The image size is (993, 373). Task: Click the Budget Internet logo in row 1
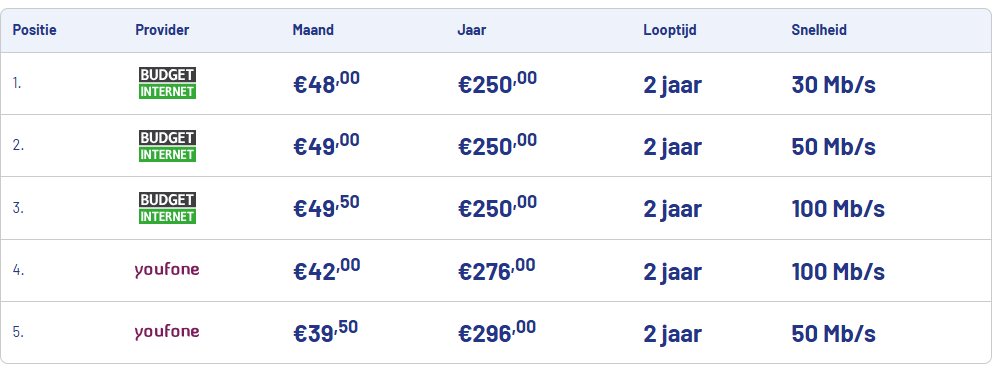167,84
